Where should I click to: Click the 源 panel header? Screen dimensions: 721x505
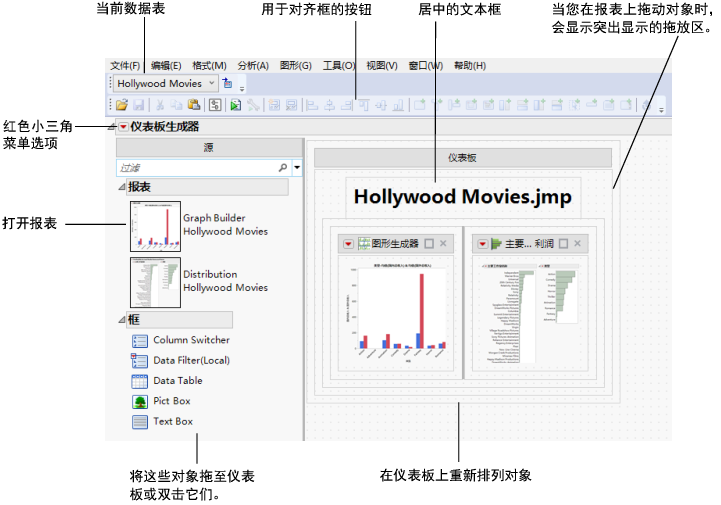coord(209,148)
